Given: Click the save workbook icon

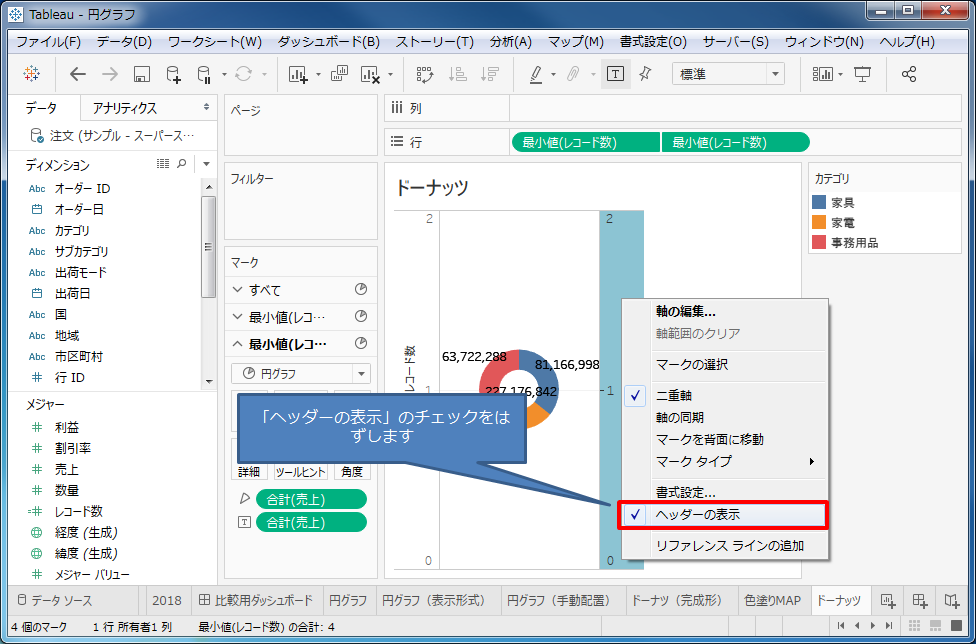Looking at the screenshot, I should point(140,73).
